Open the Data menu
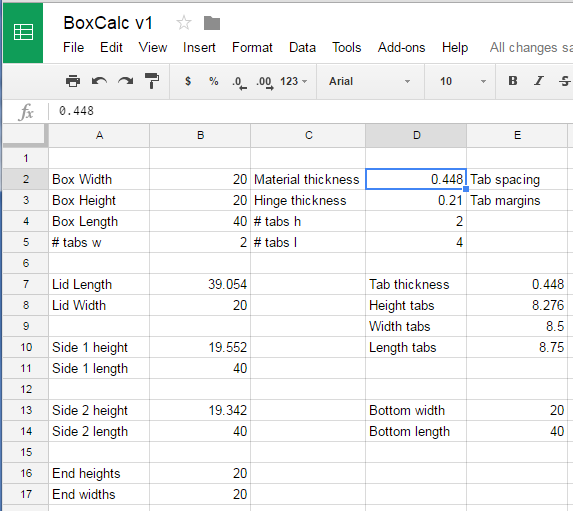Screen dimensions: 573x511 click(302, 48)
